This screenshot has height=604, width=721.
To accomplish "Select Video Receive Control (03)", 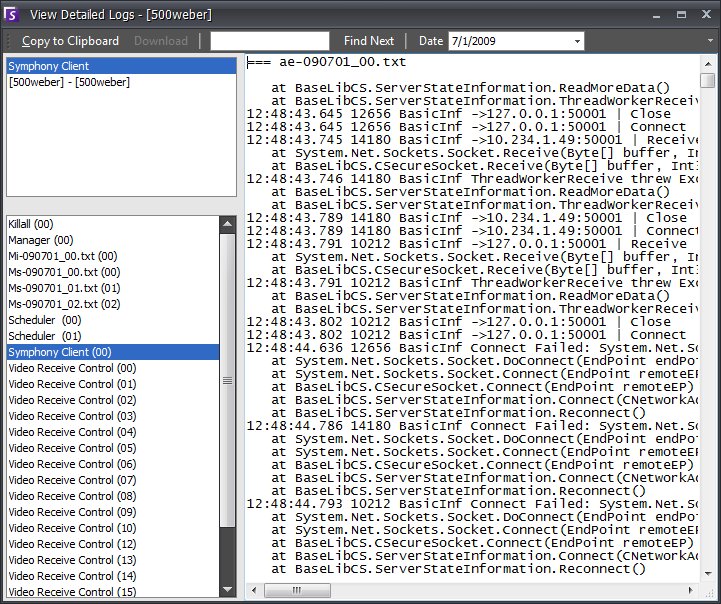I will click(113, 416).
